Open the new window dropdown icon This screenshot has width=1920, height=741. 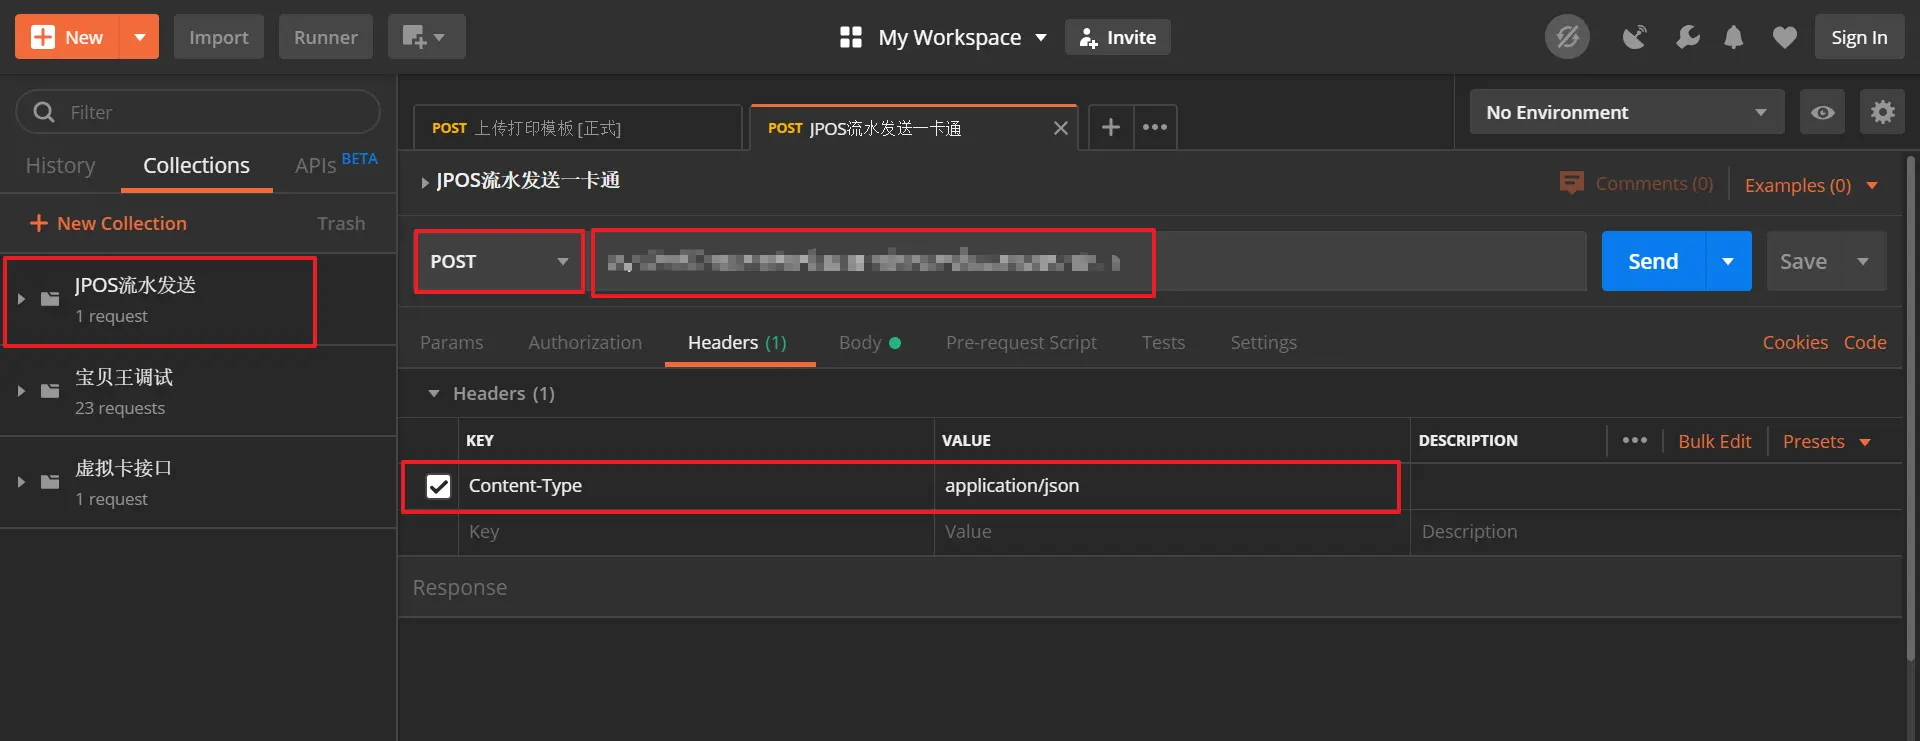pyautogui.click(x=426, y=37)
